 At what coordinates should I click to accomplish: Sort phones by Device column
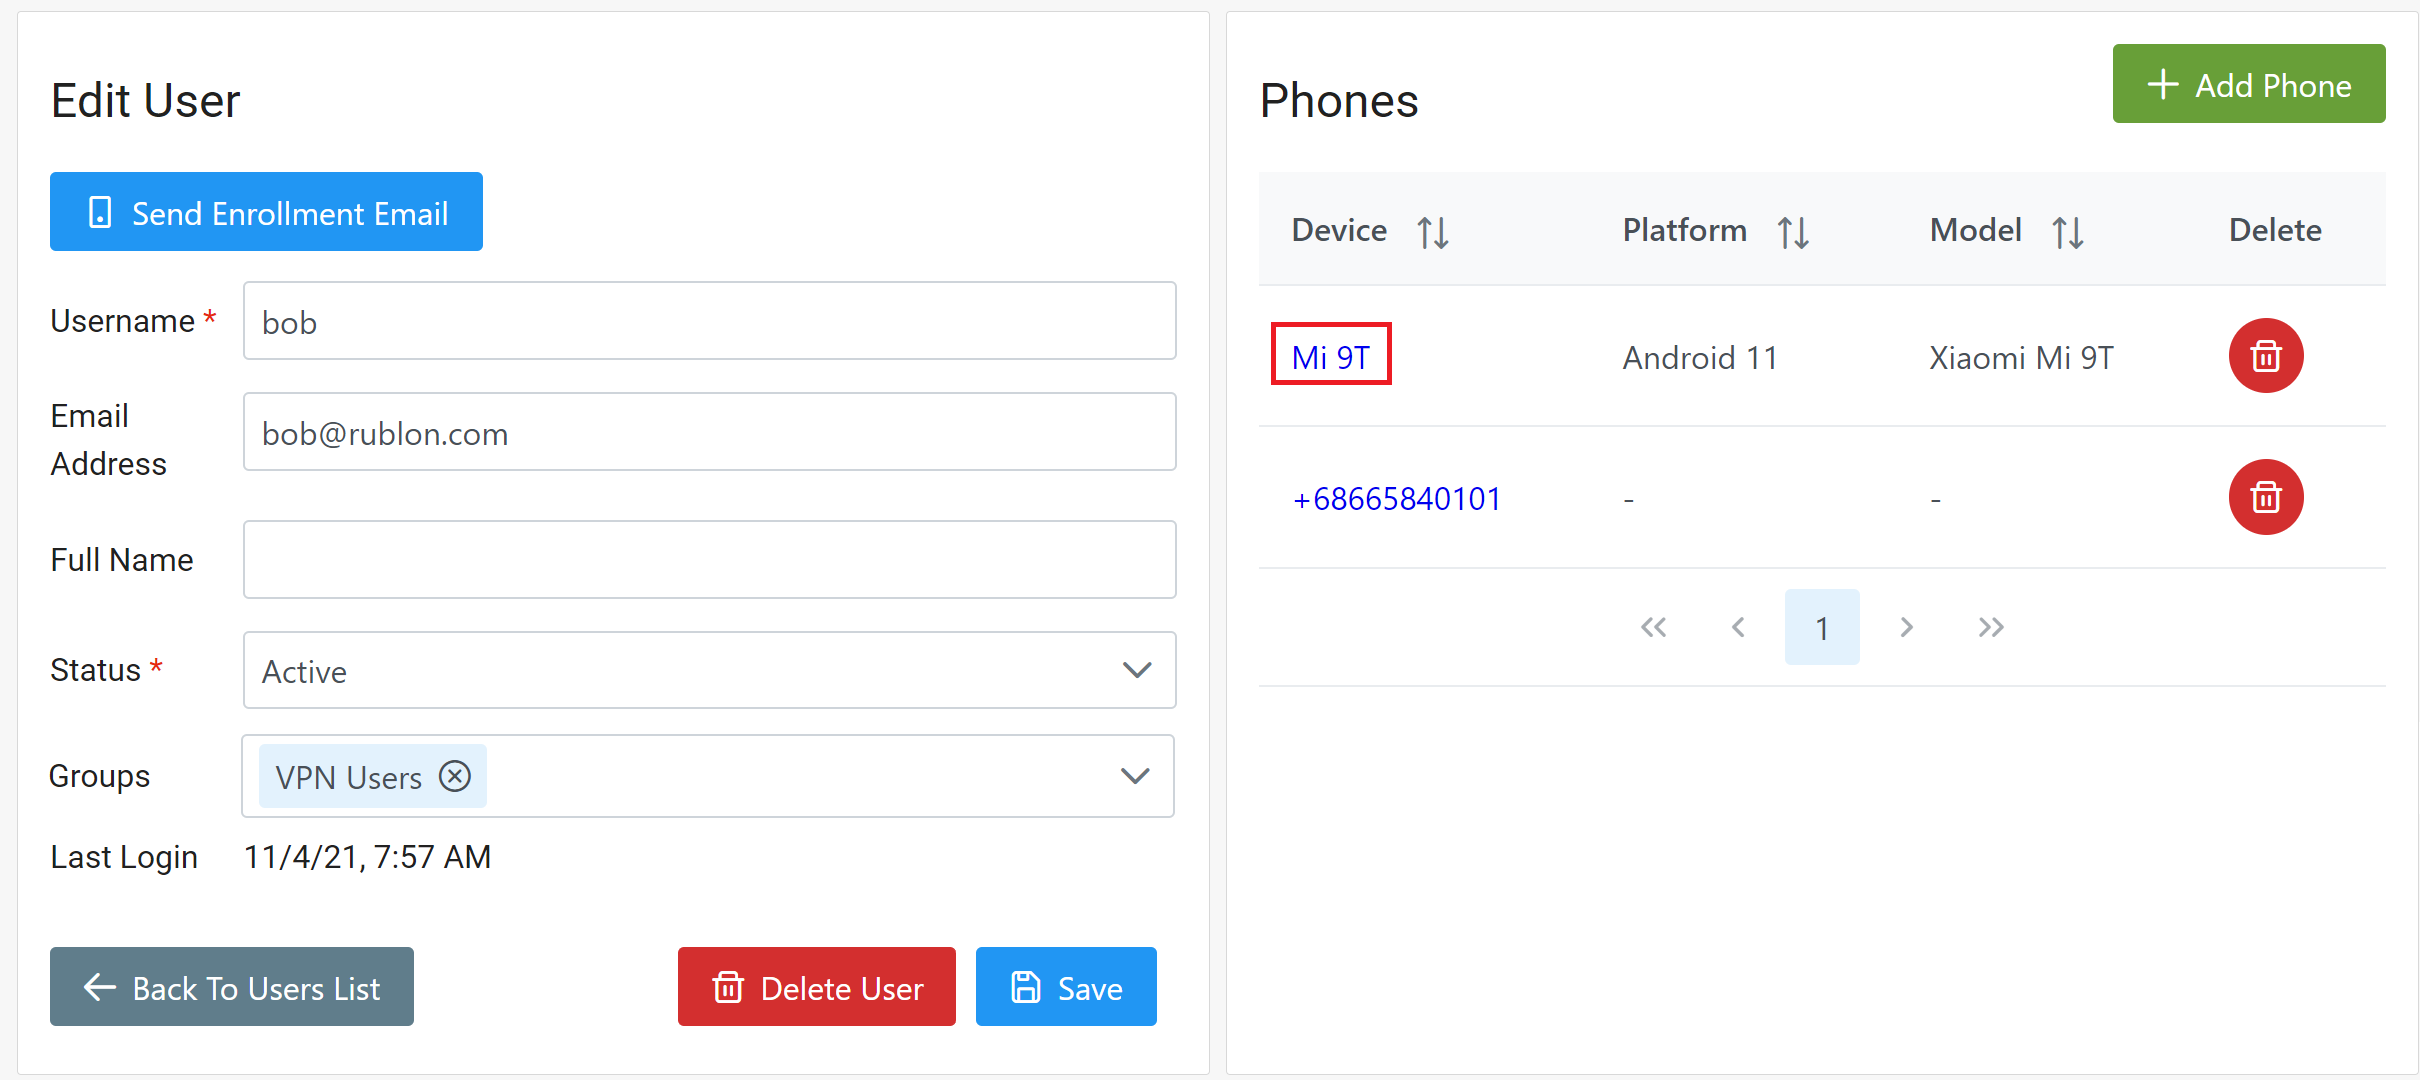[1432, 232]
